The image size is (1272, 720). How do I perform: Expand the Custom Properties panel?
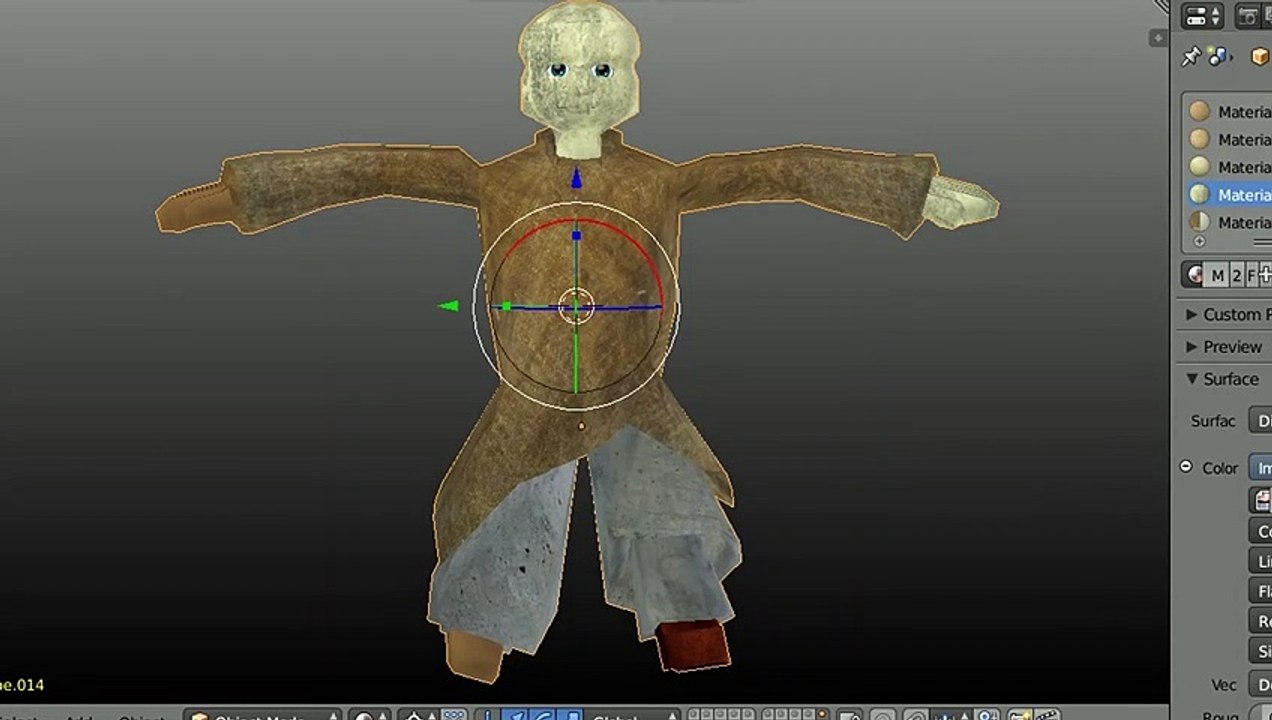click(x=1228, y=314)
